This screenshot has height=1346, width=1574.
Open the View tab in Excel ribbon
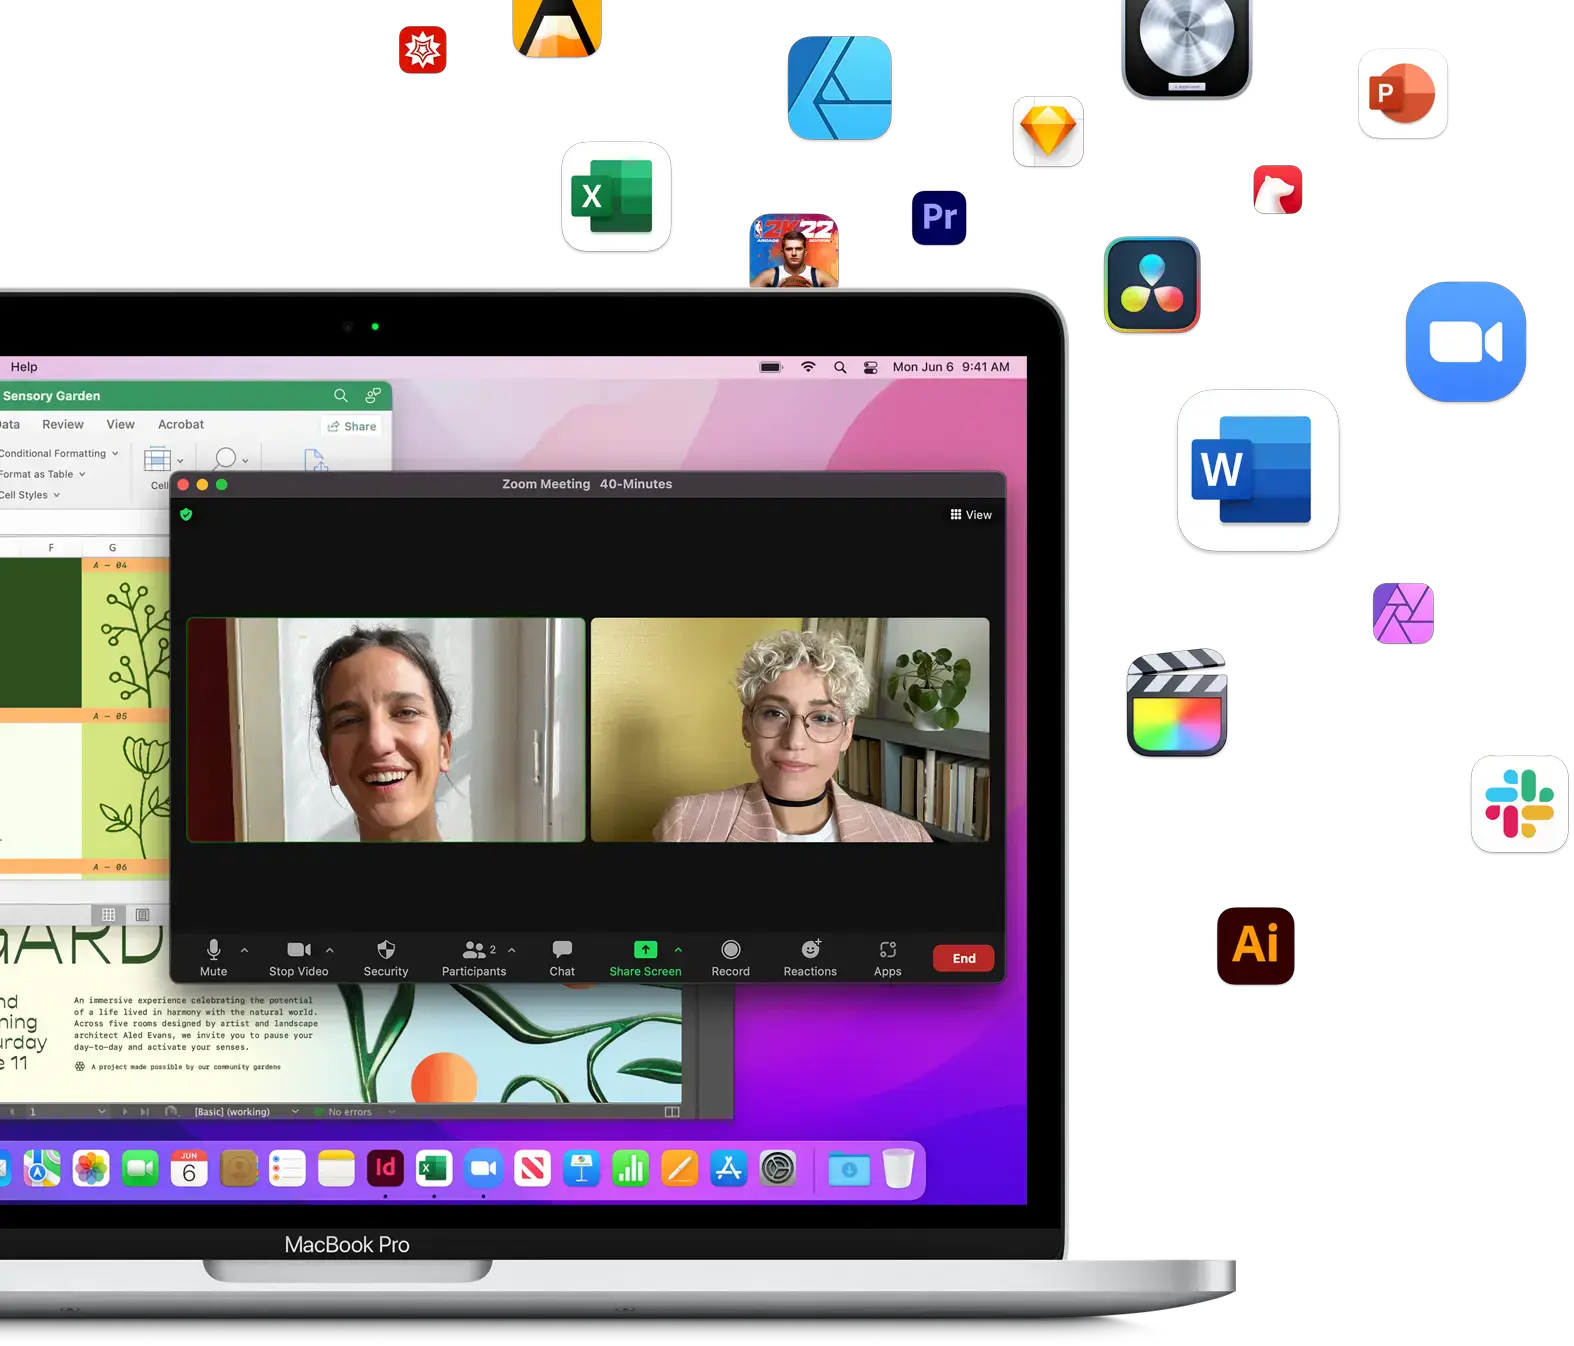click(120, 424)
